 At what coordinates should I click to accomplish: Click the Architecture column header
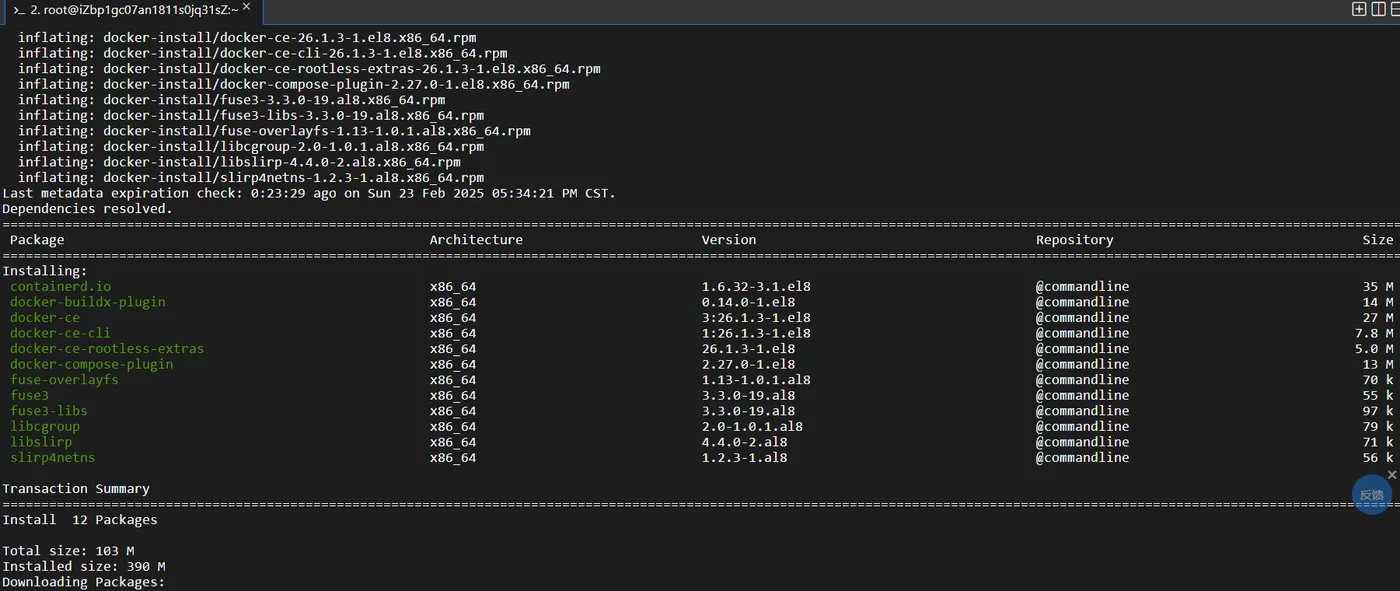click(476, 240)
